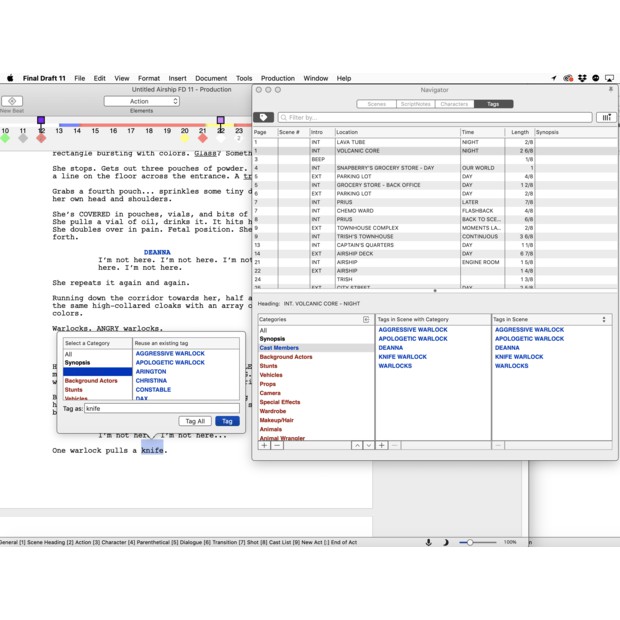Add a new category with the plus button
This screenshot has height=620, width=620.
pos(265,445)
